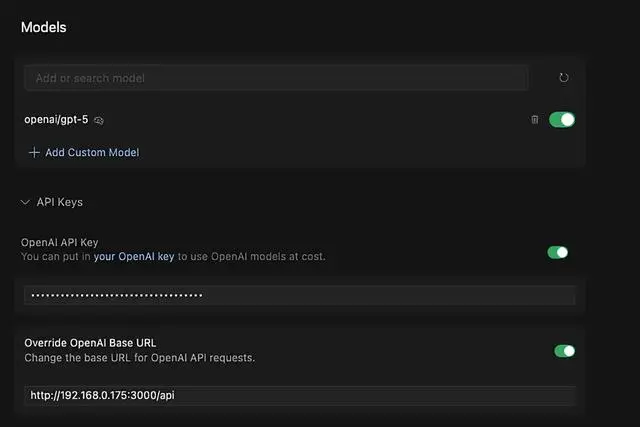
Task: Delete the openai/gpt-5 model with trash icon
Action: pos(535,120)
